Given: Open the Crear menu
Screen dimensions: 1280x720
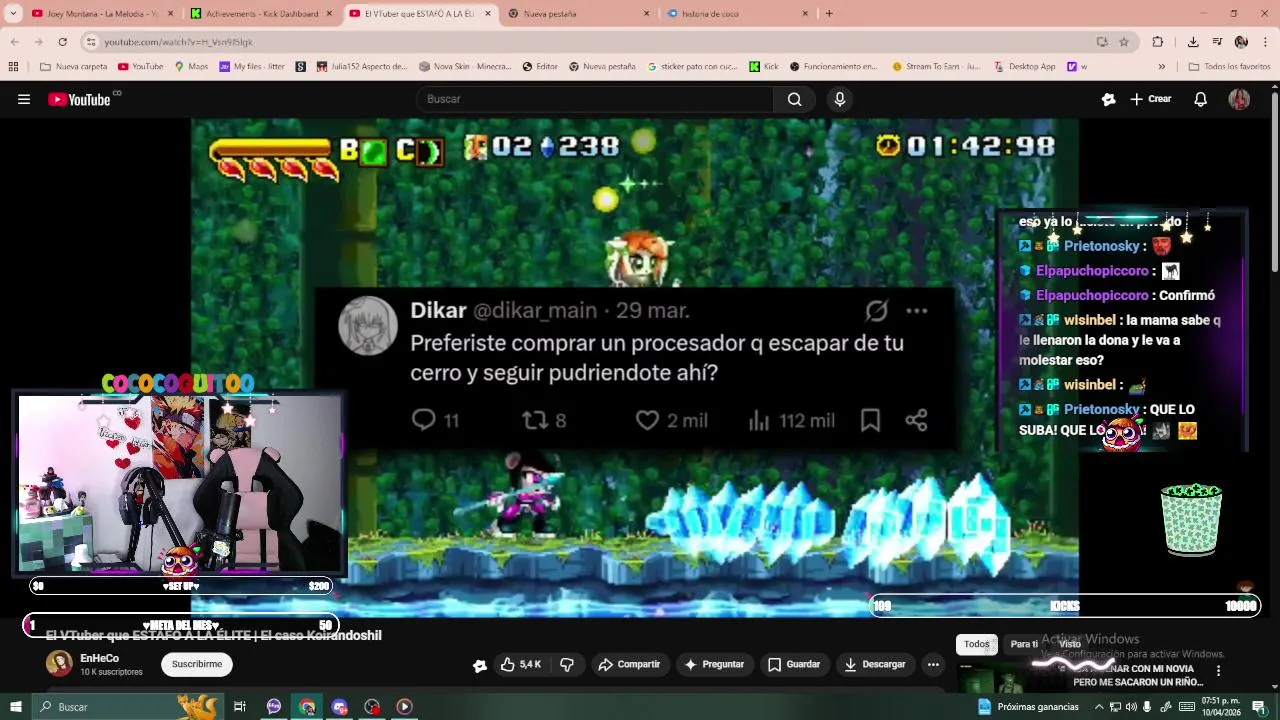Looking at the screenshot, I should point(1151,99).
